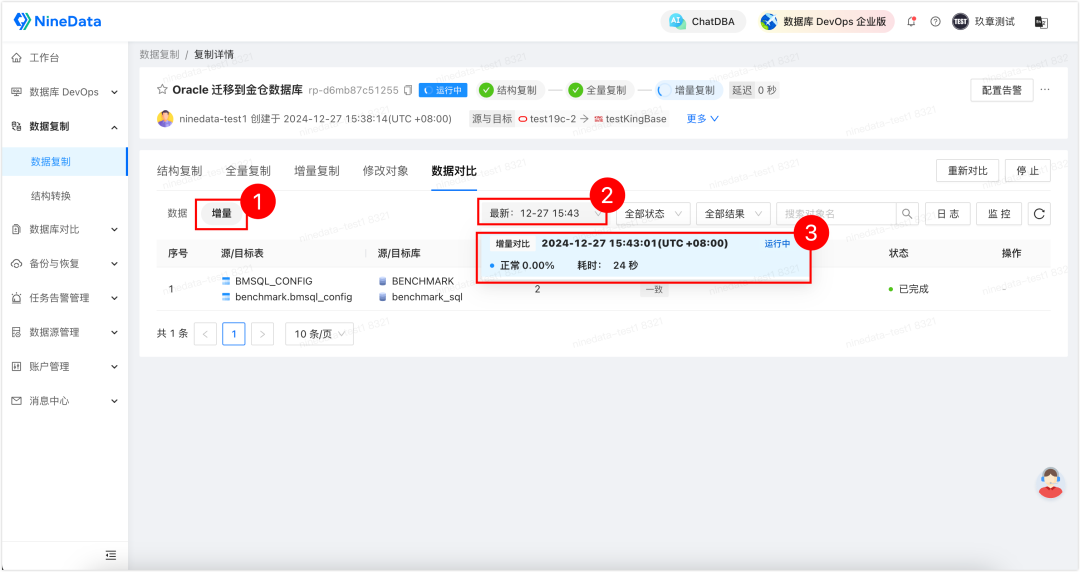Click ninedata-test1 creator avatar
The image size is (1080, 572).
[165, 119]
